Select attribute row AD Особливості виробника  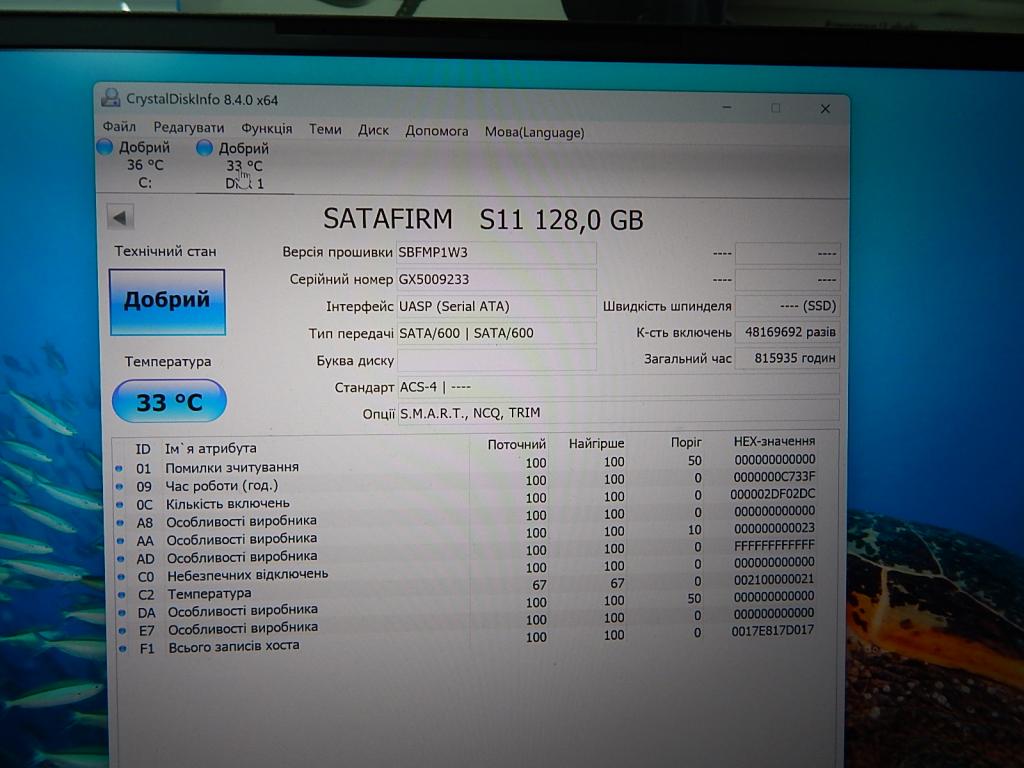pyautogui.click(x=465, y=552)
